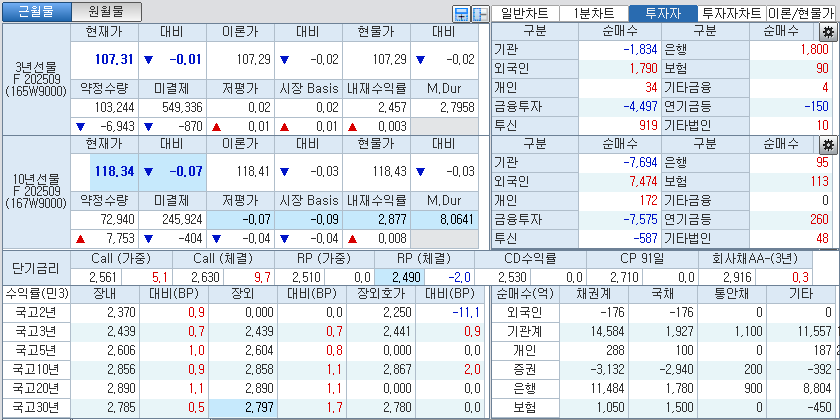Select the 투자자 tab
This screenshot has width=840, height=420.
663,13
